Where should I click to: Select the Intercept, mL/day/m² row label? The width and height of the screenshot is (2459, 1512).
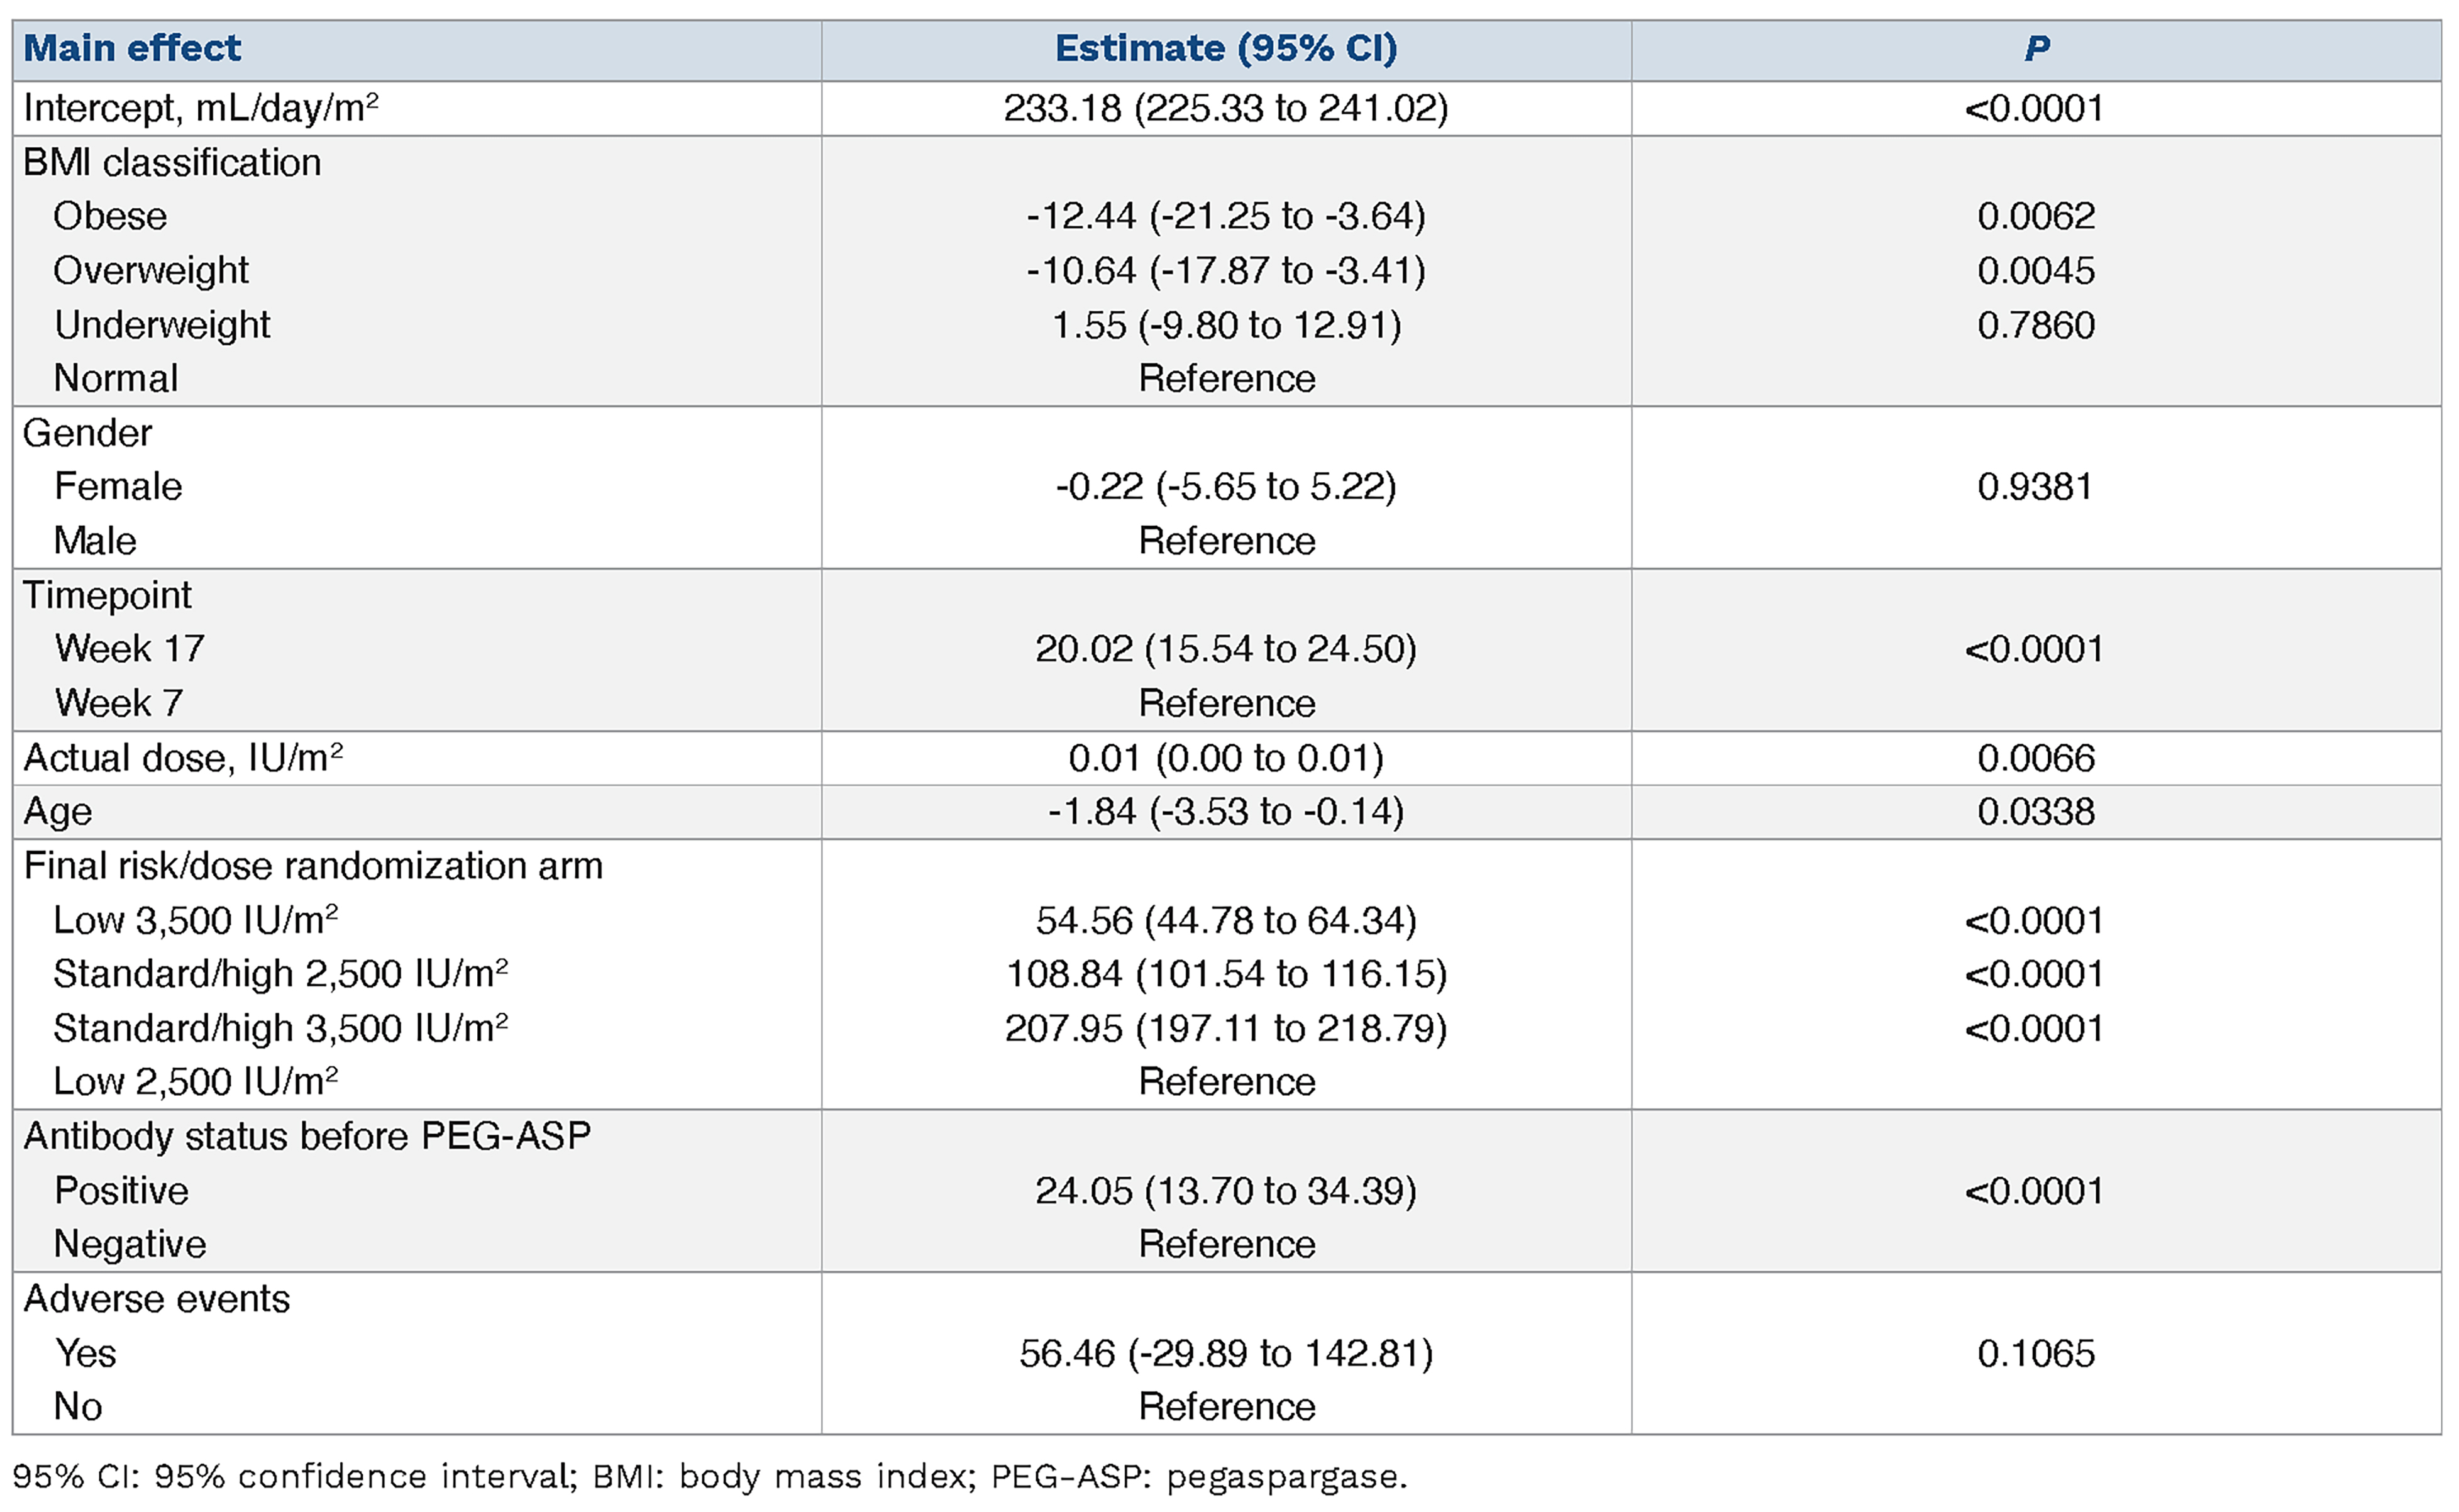click(x=201, y=108)
